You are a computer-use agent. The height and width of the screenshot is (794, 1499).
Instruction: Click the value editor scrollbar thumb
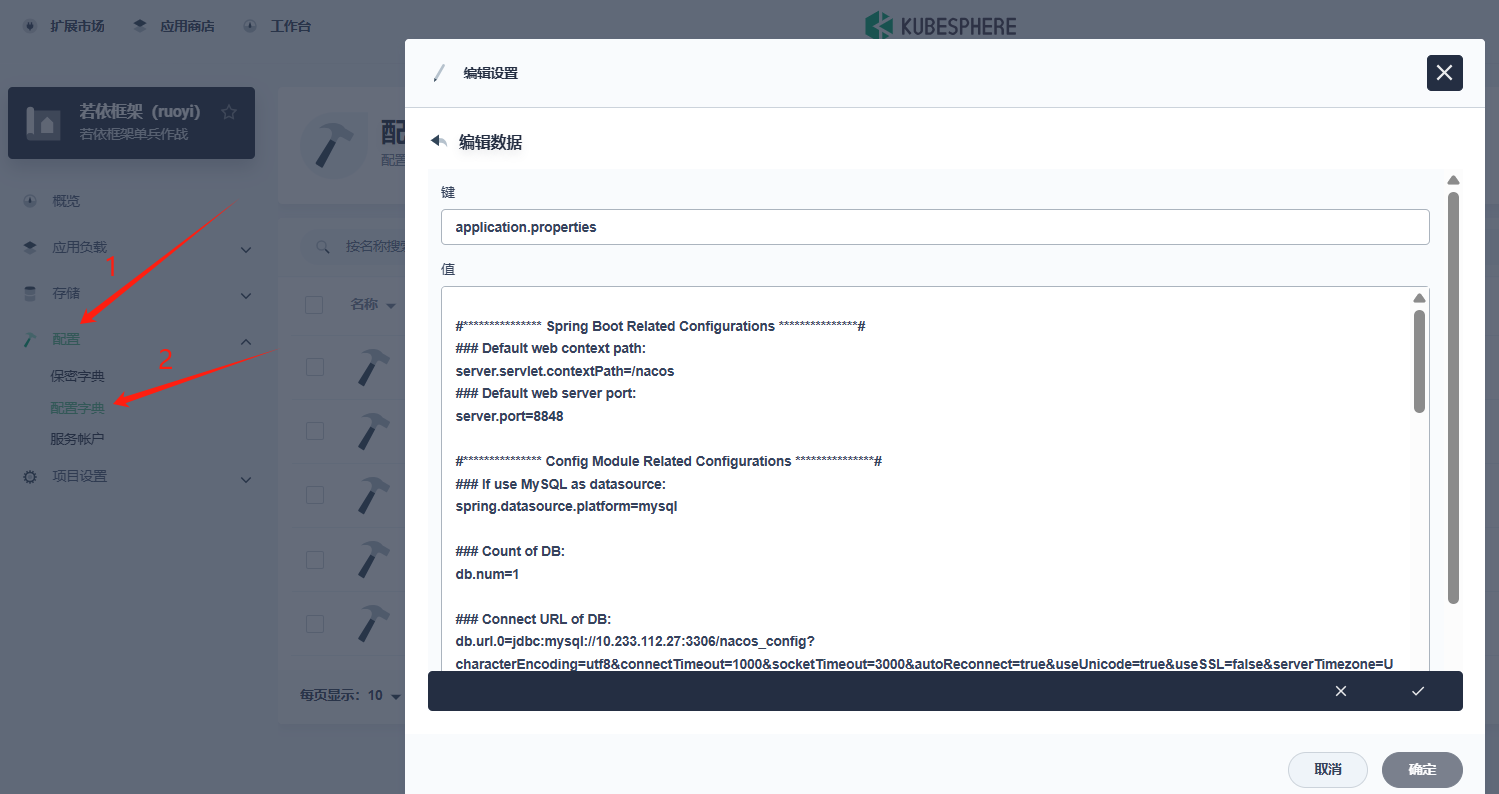point(1419,360)
